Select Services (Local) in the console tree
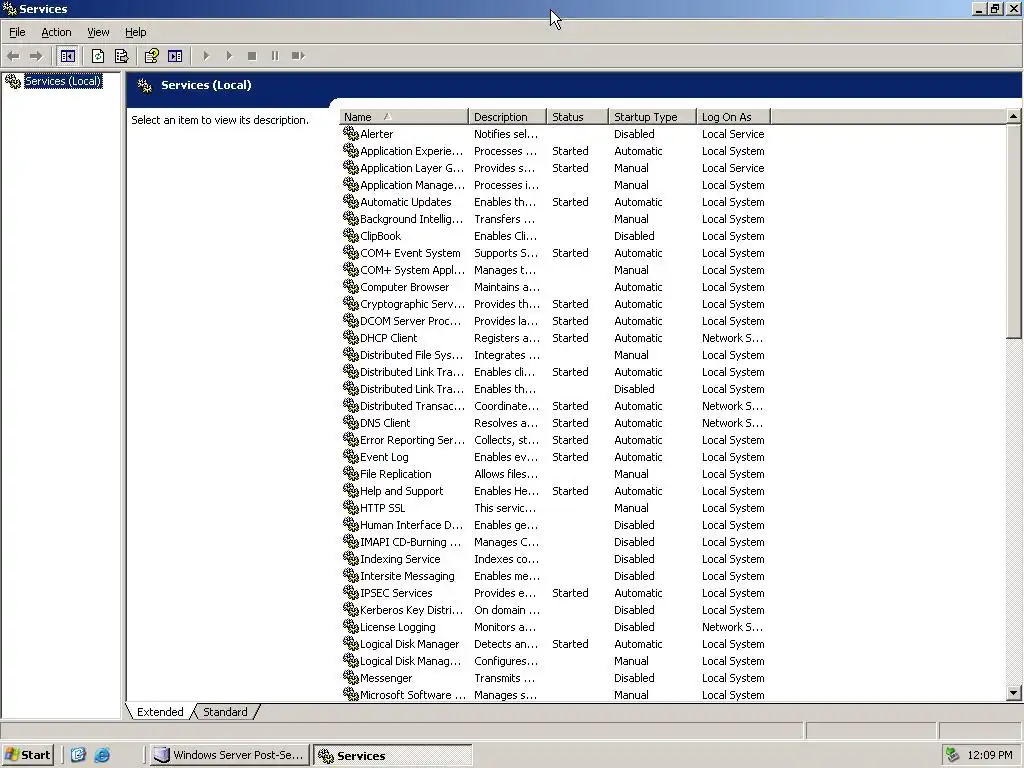The height and width of the screenshot is (768, 1024). (x=63, y=81)
